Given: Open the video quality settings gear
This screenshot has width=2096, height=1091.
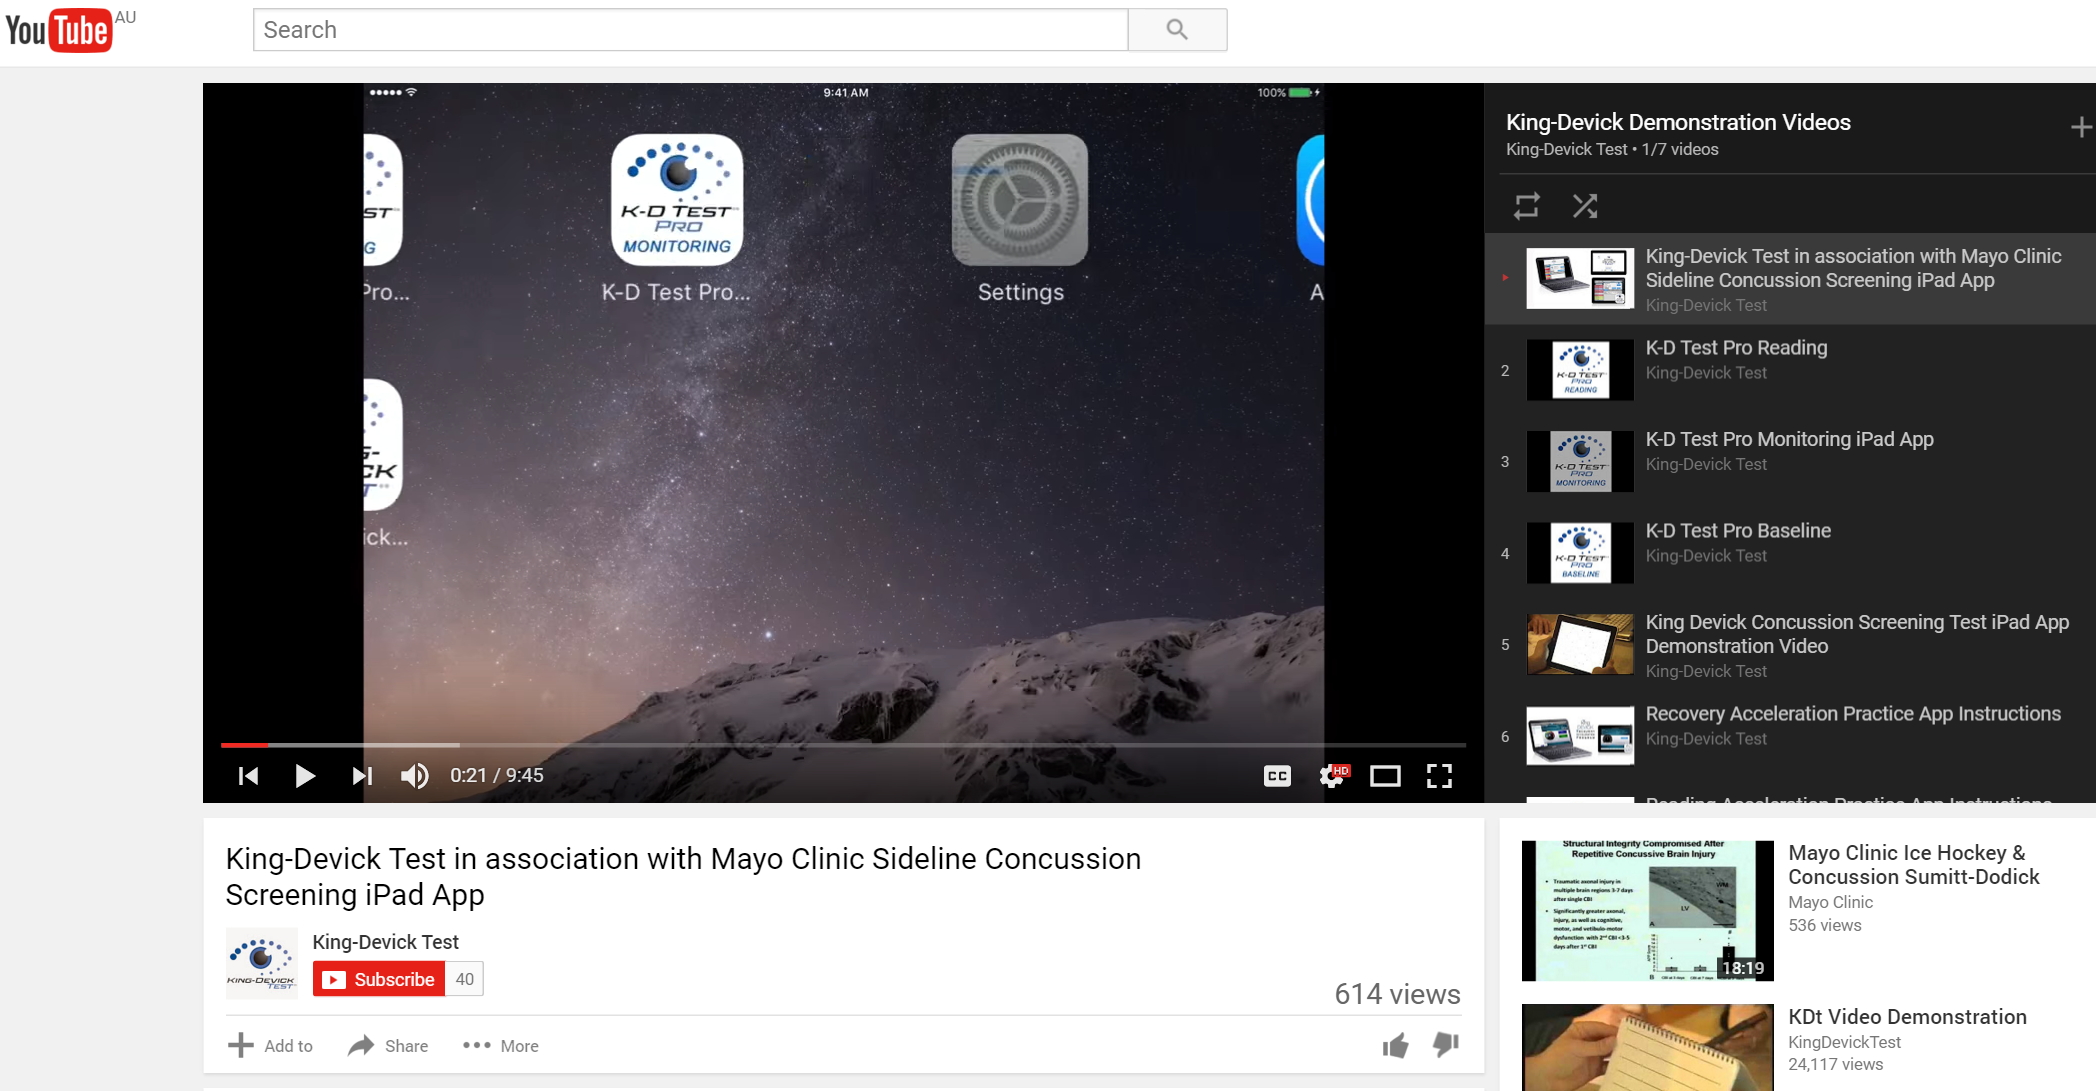Looking at the screenshot, I should tap(1332, 776).
